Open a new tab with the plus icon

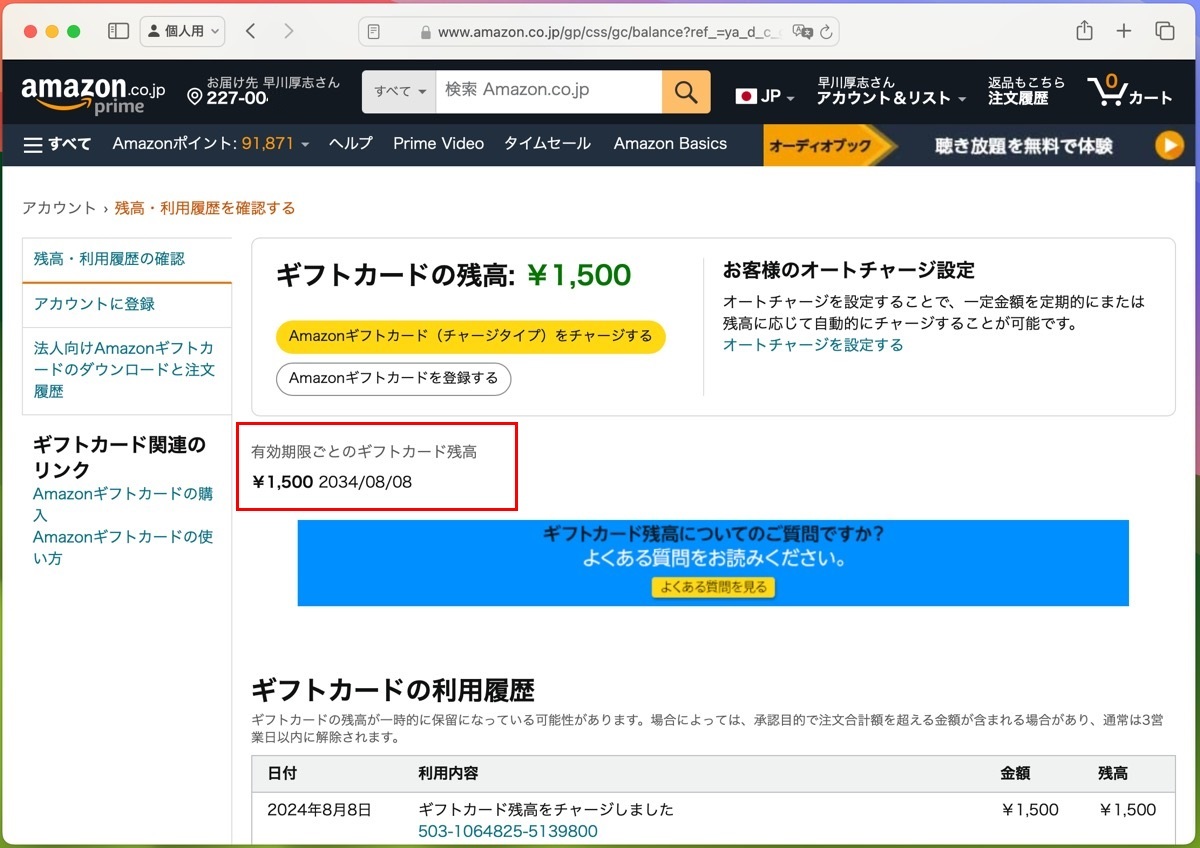click(x=1124, y=31)
